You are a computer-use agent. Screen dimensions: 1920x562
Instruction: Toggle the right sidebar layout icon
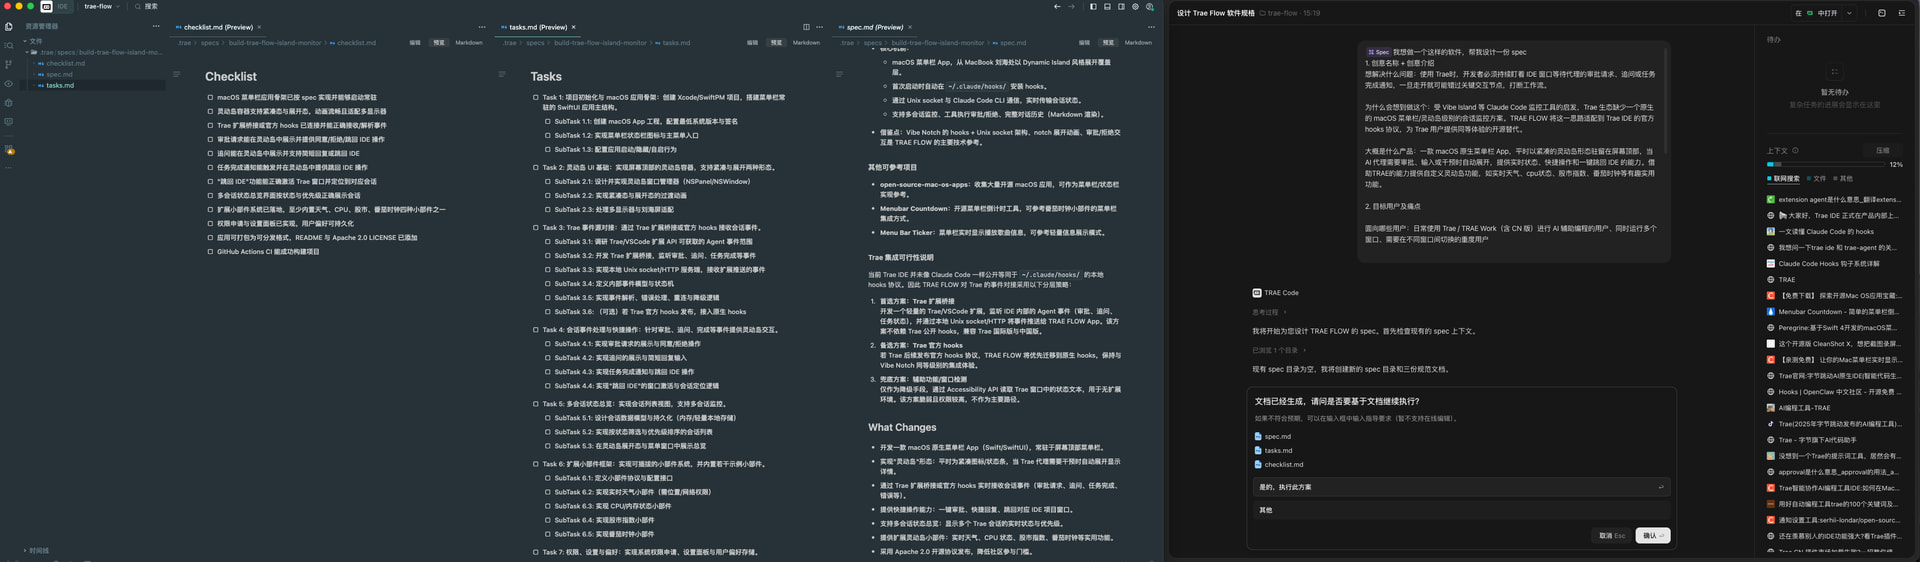[x=1121, y=6]
